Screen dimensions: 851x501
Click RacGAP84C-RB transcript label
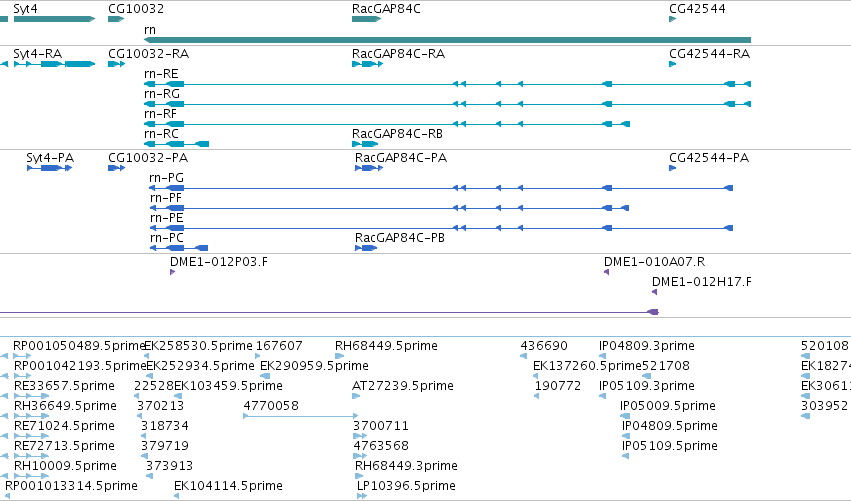tap(397, 134)
